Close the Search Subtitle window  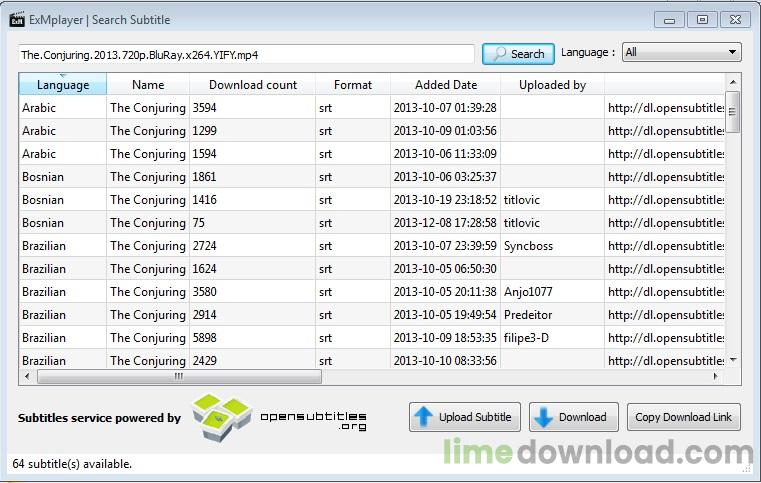[x=735, y=20]
